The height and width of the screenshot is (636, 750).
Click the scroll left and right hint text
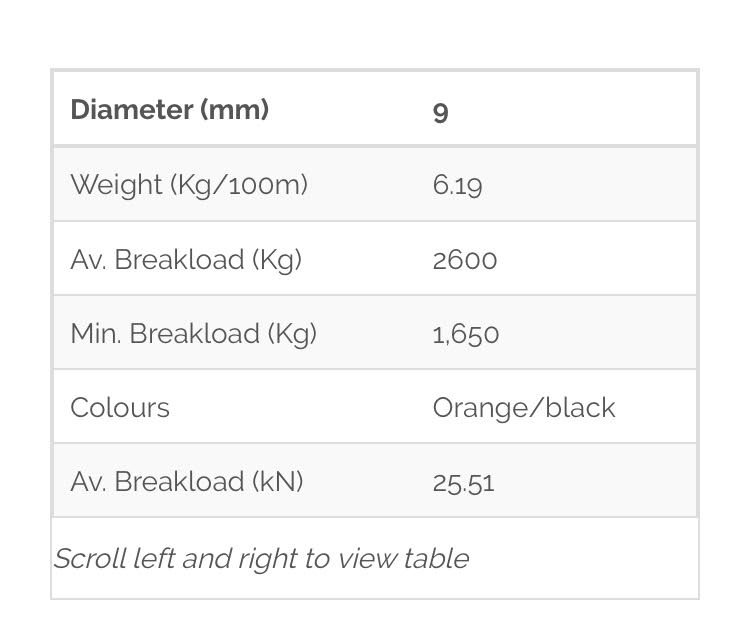pyautogui.click(x=261, y=558)
